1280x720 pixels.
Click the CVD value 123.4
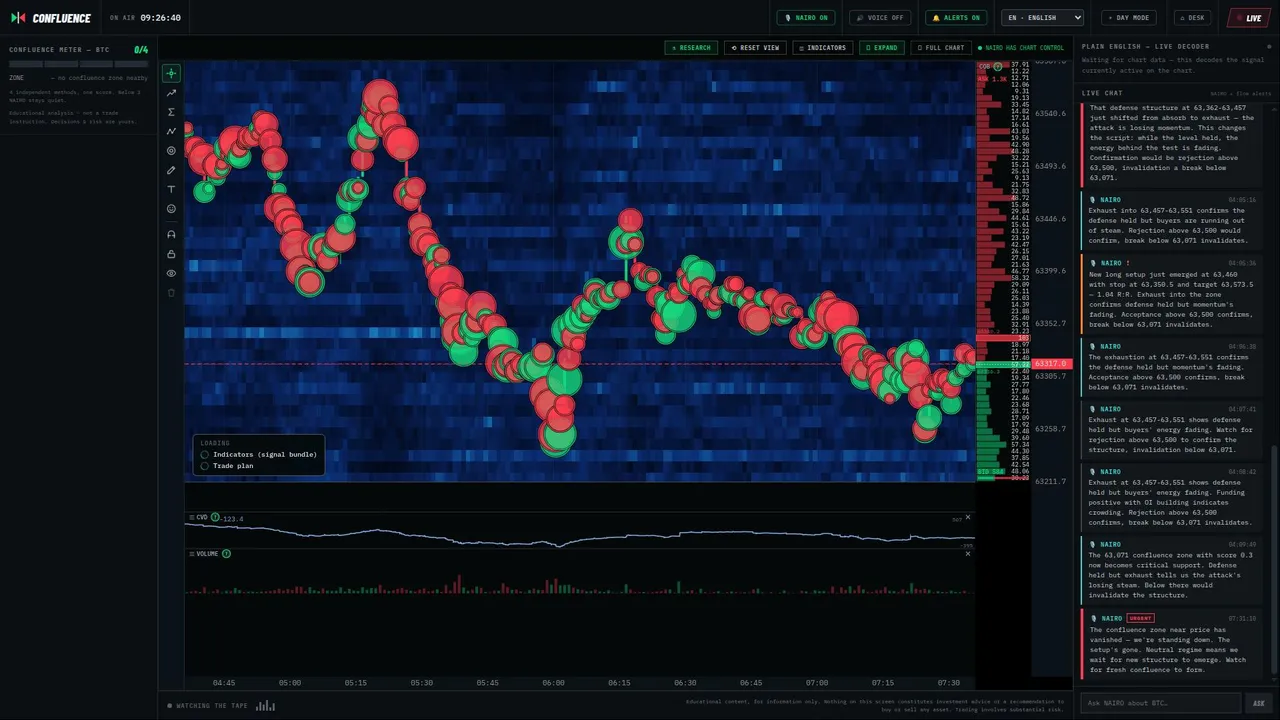(233, 519)
